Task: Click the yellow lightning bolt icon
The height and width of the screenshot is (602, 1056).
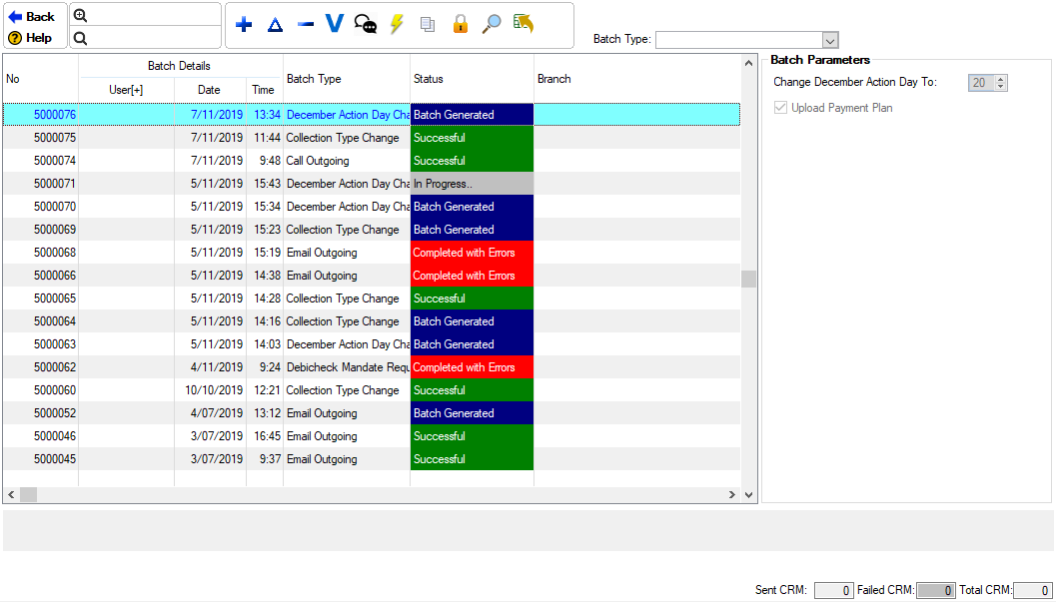Action: pos(397,25)
